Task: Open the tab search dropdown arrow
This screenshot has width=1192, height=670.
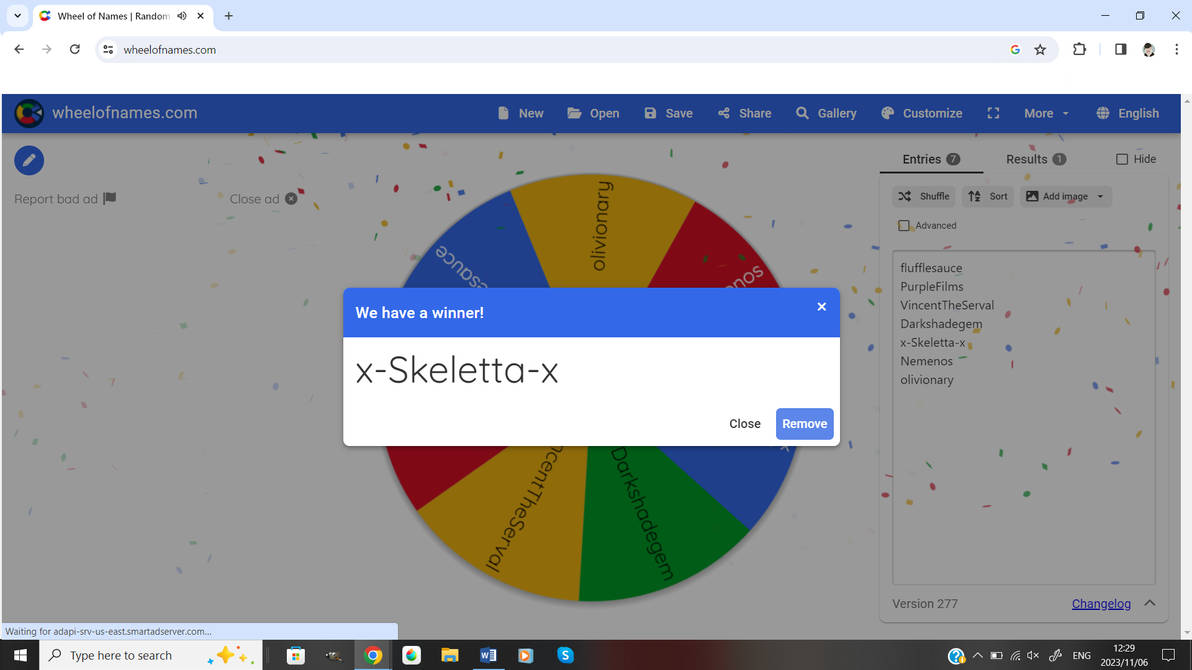Action: click(17, 16)
